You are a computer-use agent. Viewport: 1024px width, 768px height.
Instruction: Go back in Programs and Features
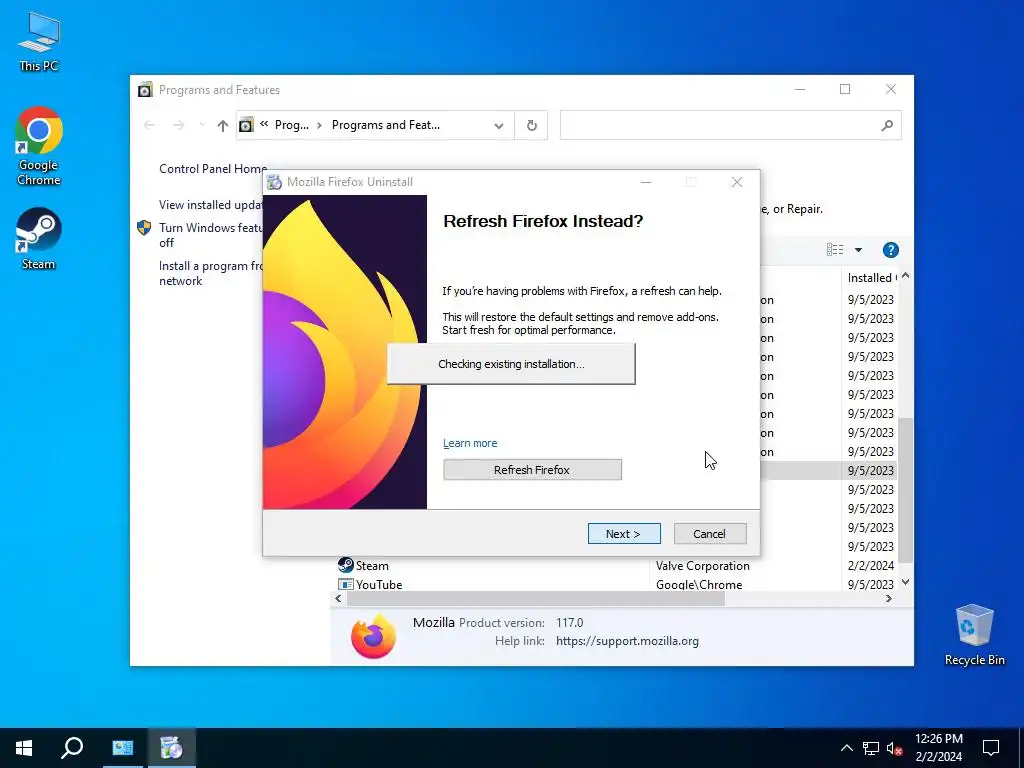point(149,125)
